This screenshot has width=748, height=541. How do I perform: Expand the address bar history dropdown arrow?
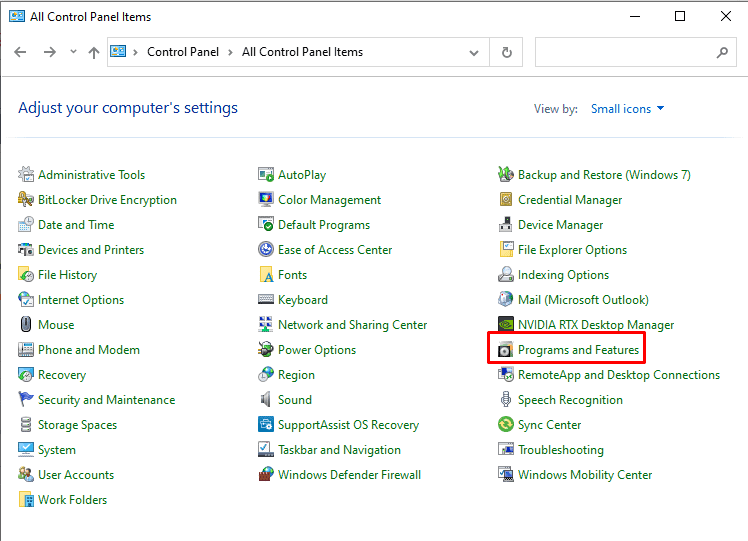[474, 52]
